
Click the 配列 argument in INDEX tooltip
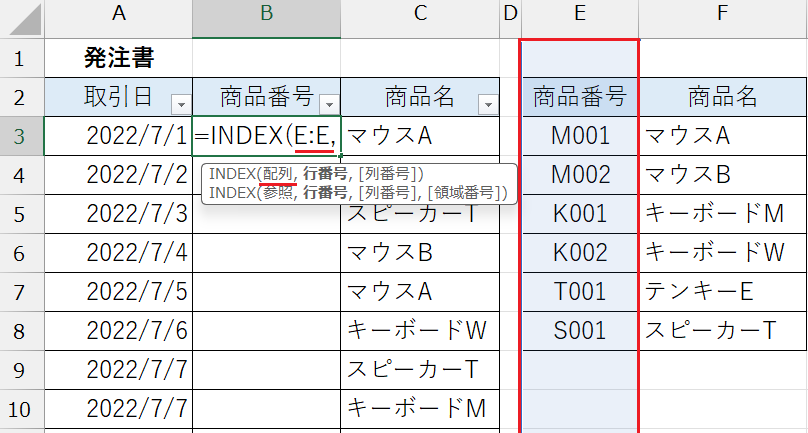pos(267,174)
